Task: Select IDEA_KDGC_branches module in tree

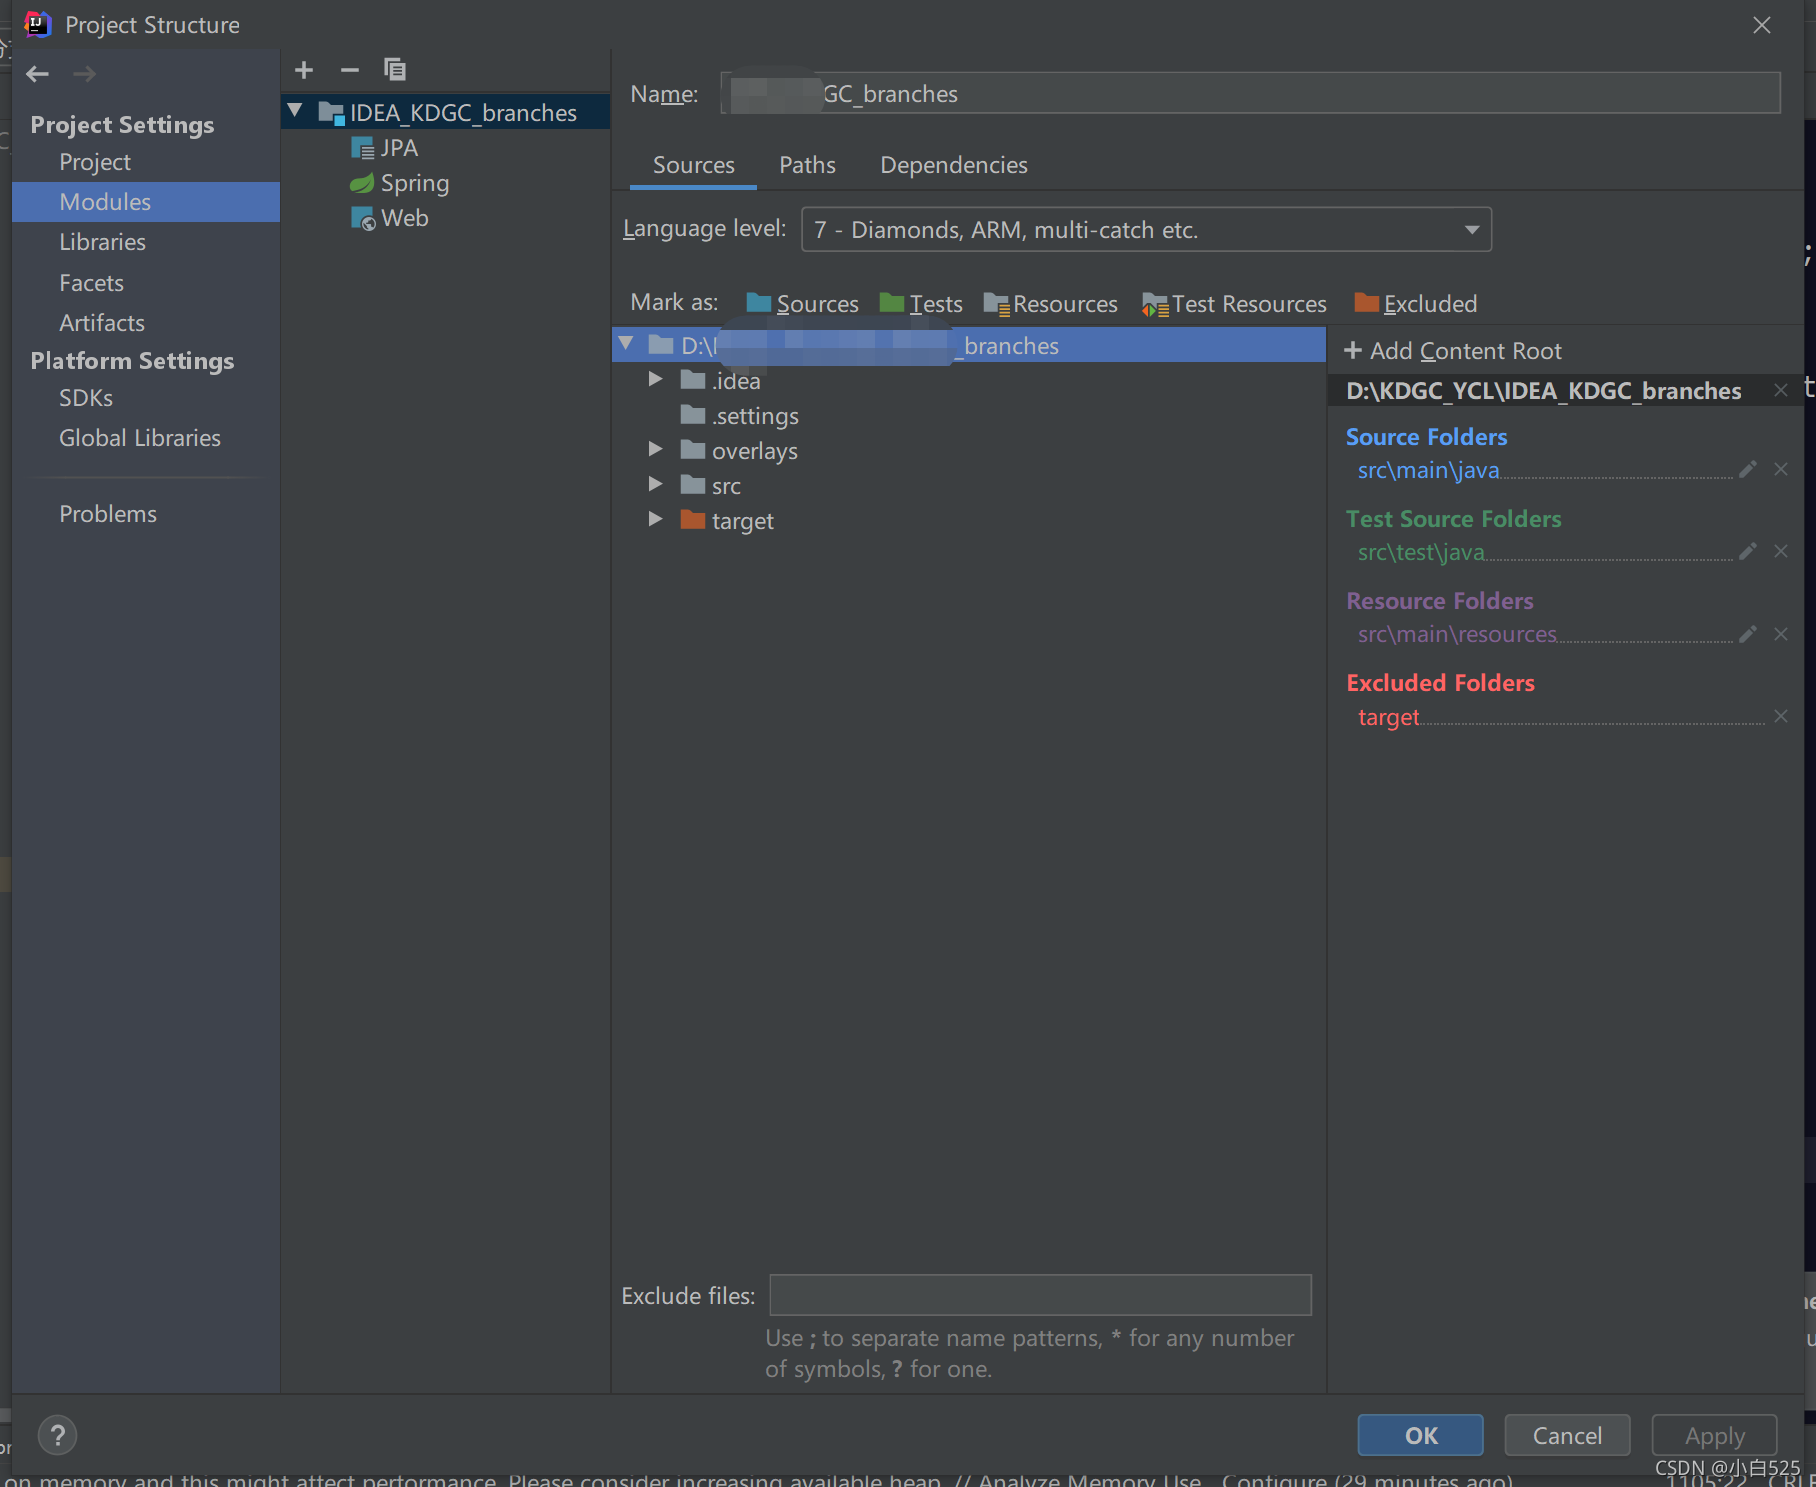Action: [x=447, y=112]
